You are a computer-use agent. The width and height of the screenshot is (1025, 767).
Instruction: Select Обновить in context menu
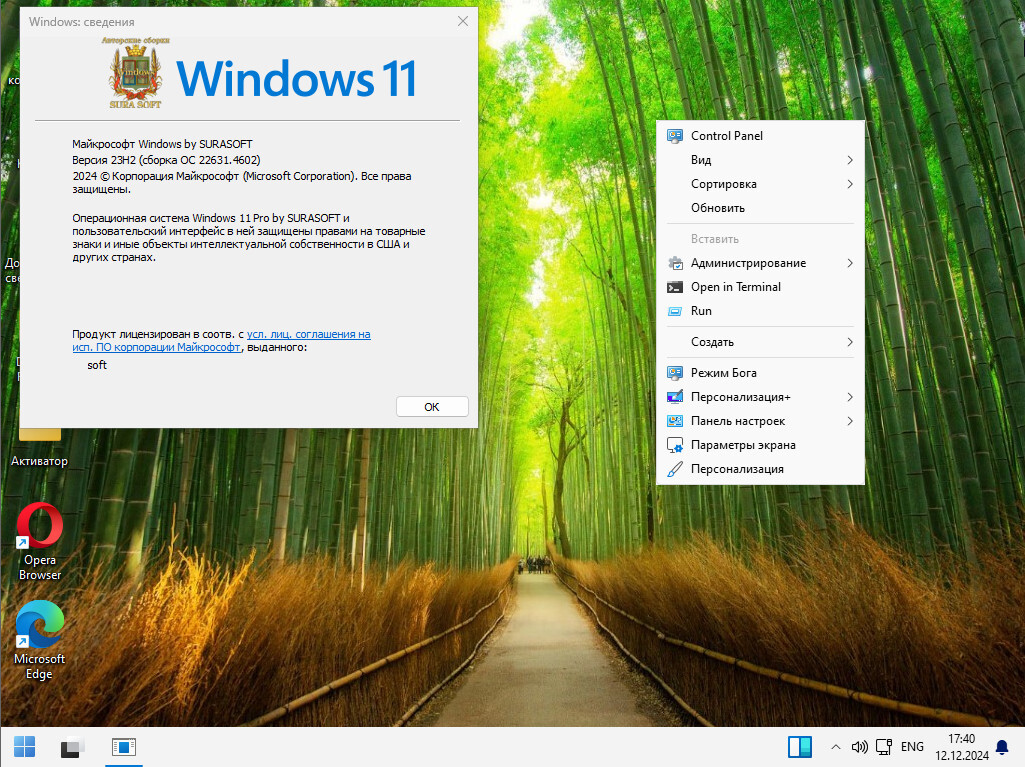click(x=760, y=208)
